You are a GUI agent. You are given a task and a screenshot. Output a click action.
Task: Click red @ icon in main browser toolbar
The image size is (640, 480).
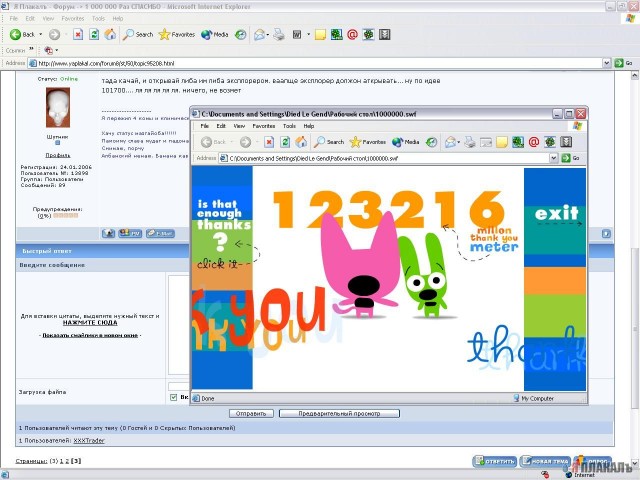pos(352,35)
